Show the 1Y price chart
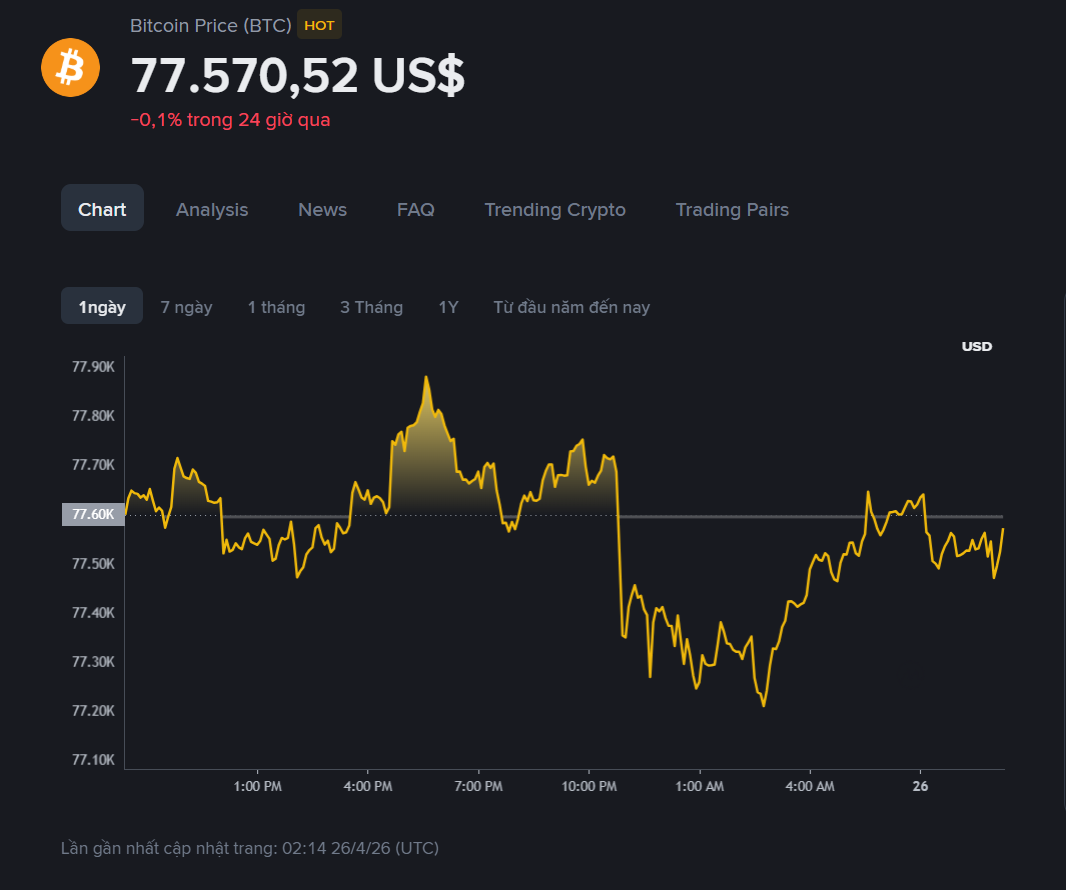This screenshot has width=1066, height=890. point(448,307)
